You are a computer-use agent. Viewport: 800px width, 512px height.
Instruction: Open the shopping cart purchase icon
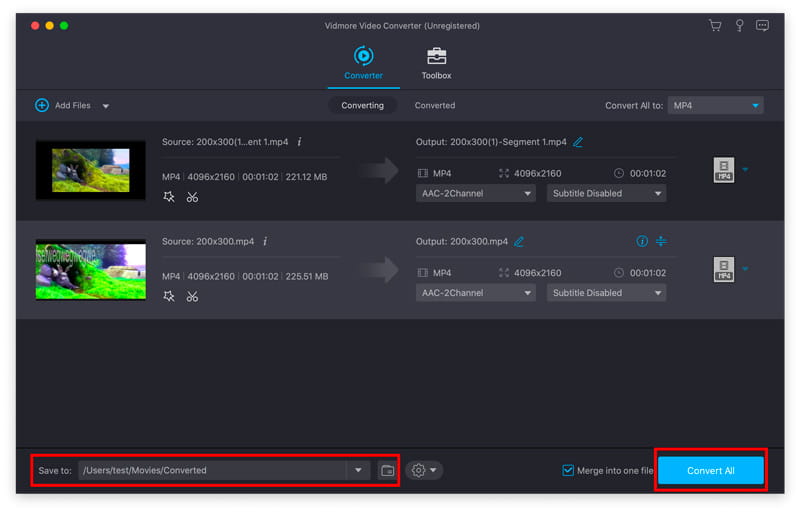tap(715, 25)
